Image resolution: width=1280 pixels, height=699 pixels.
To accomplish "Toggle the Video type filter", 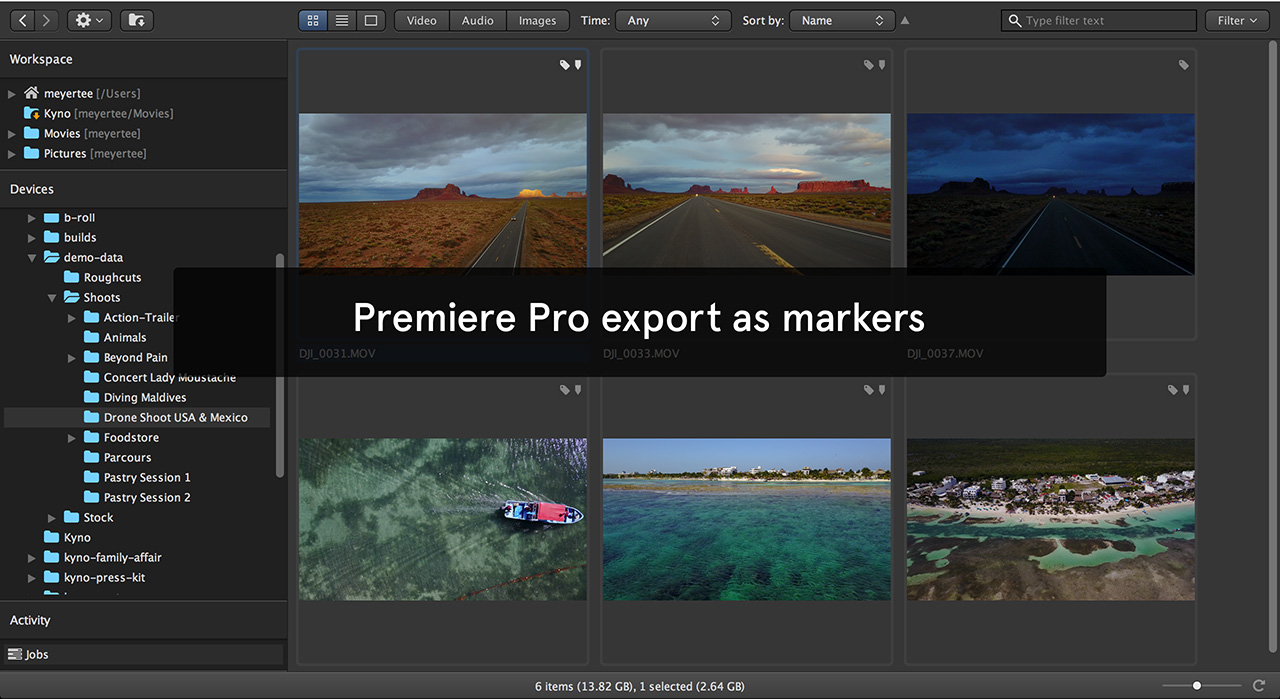I will 421,20.
